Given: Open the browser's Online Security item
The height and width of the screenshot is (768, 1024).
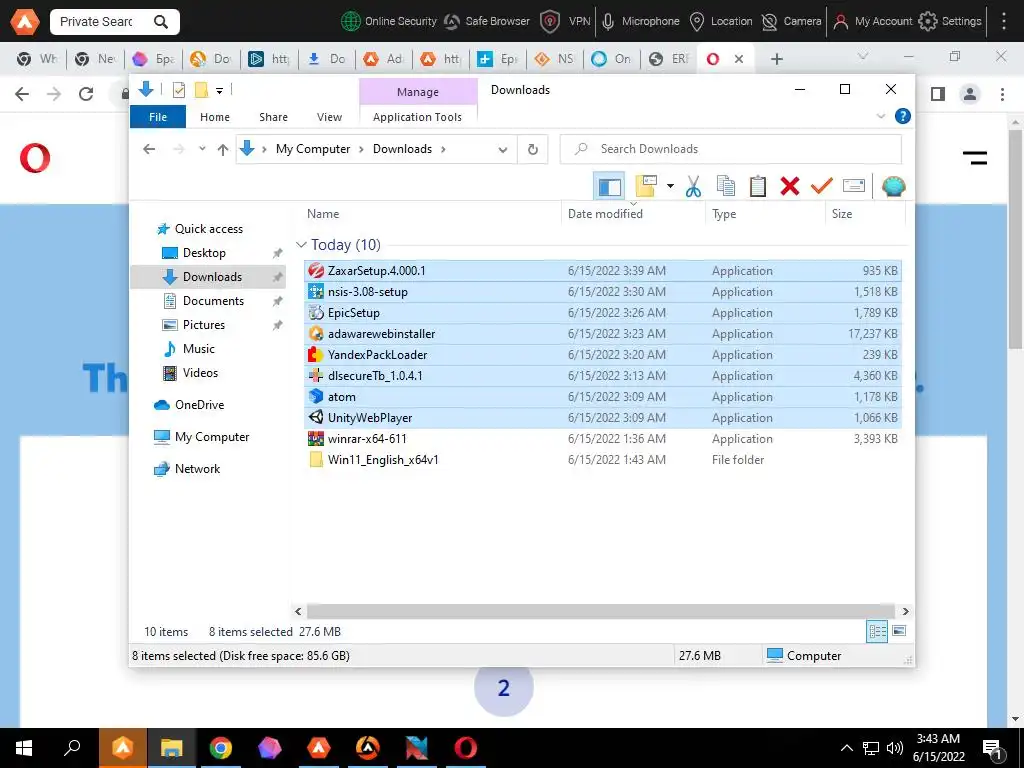Looking at the screenshot, I should 389,22.
